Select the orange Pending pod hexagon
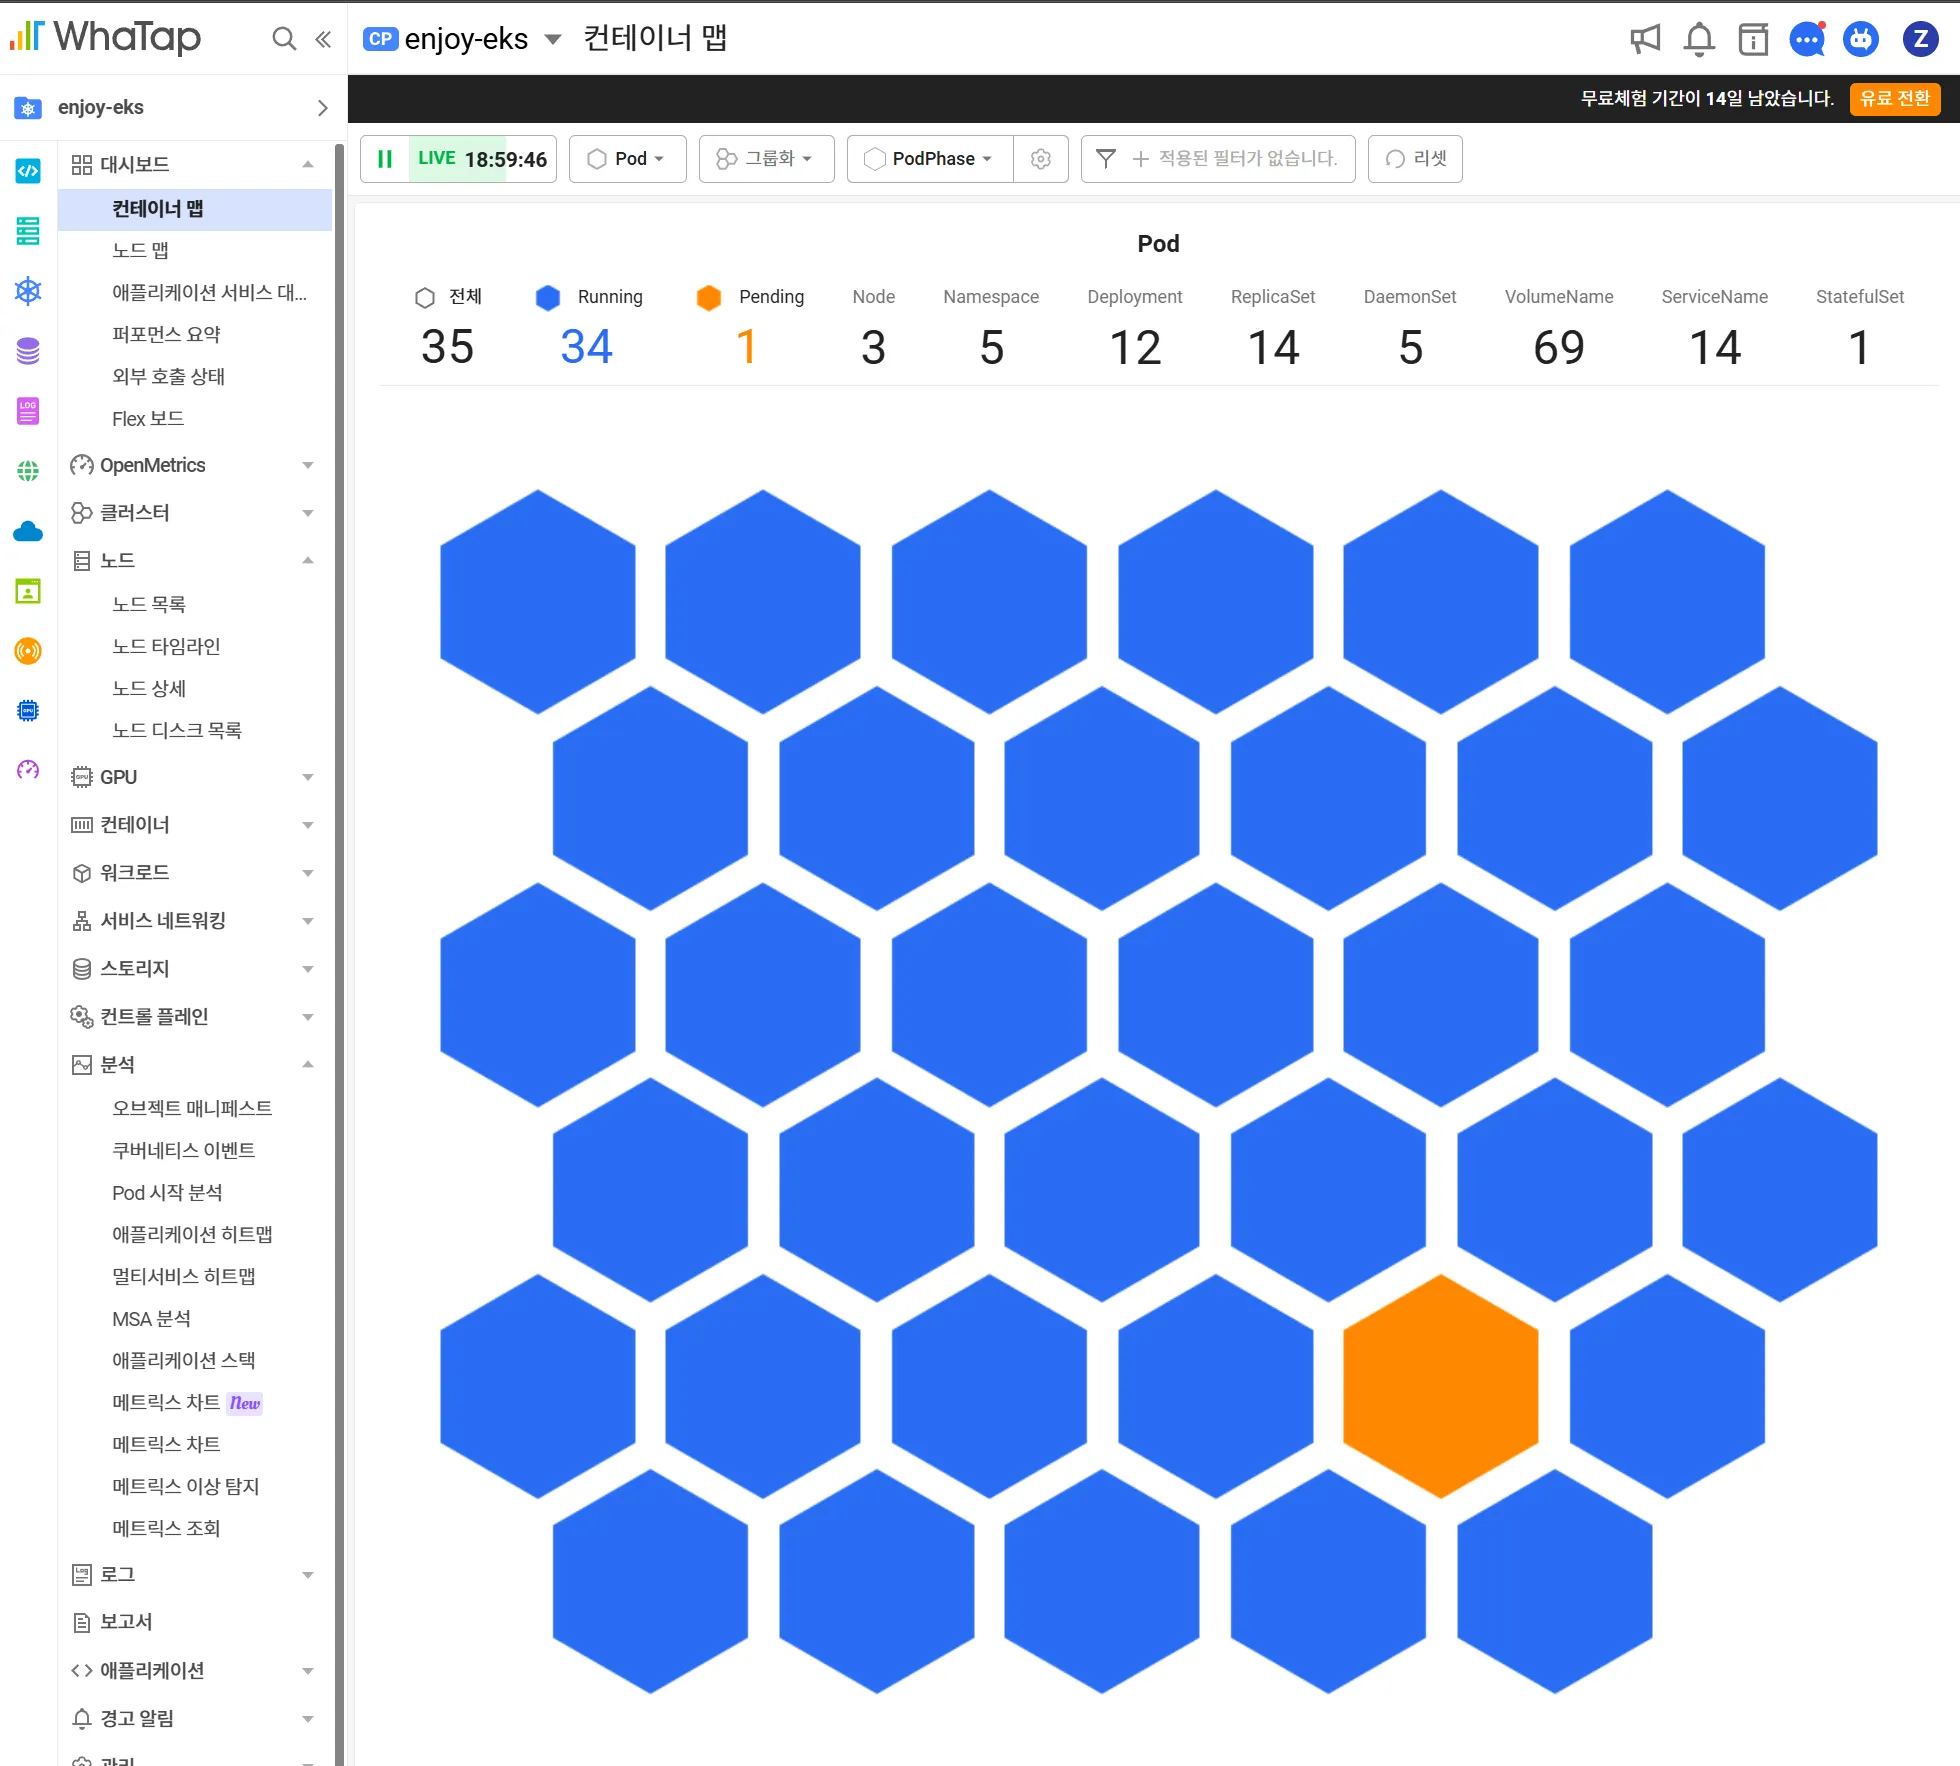 click(x=1440, y=1386)
